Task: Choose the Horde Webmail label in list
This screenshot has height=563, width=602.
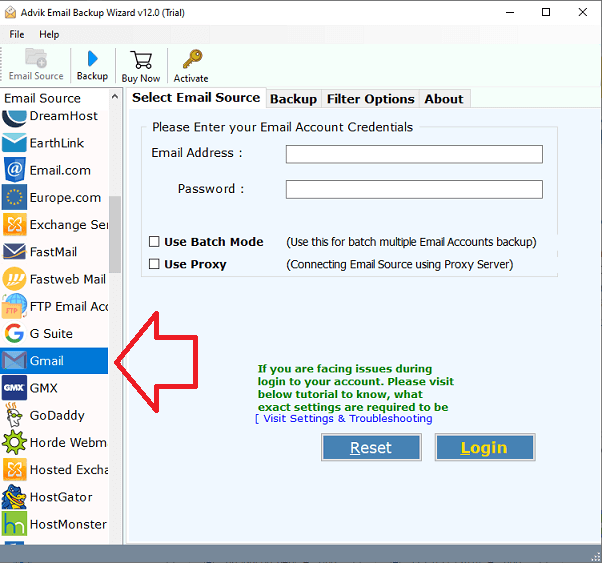Action: [x=68, y=442]
